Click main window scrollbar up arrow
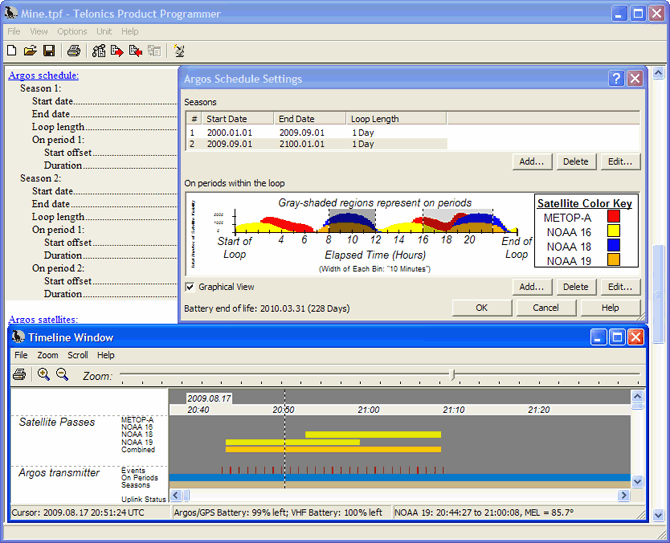This screenshot has height=543, width=670. pos(658,73)
